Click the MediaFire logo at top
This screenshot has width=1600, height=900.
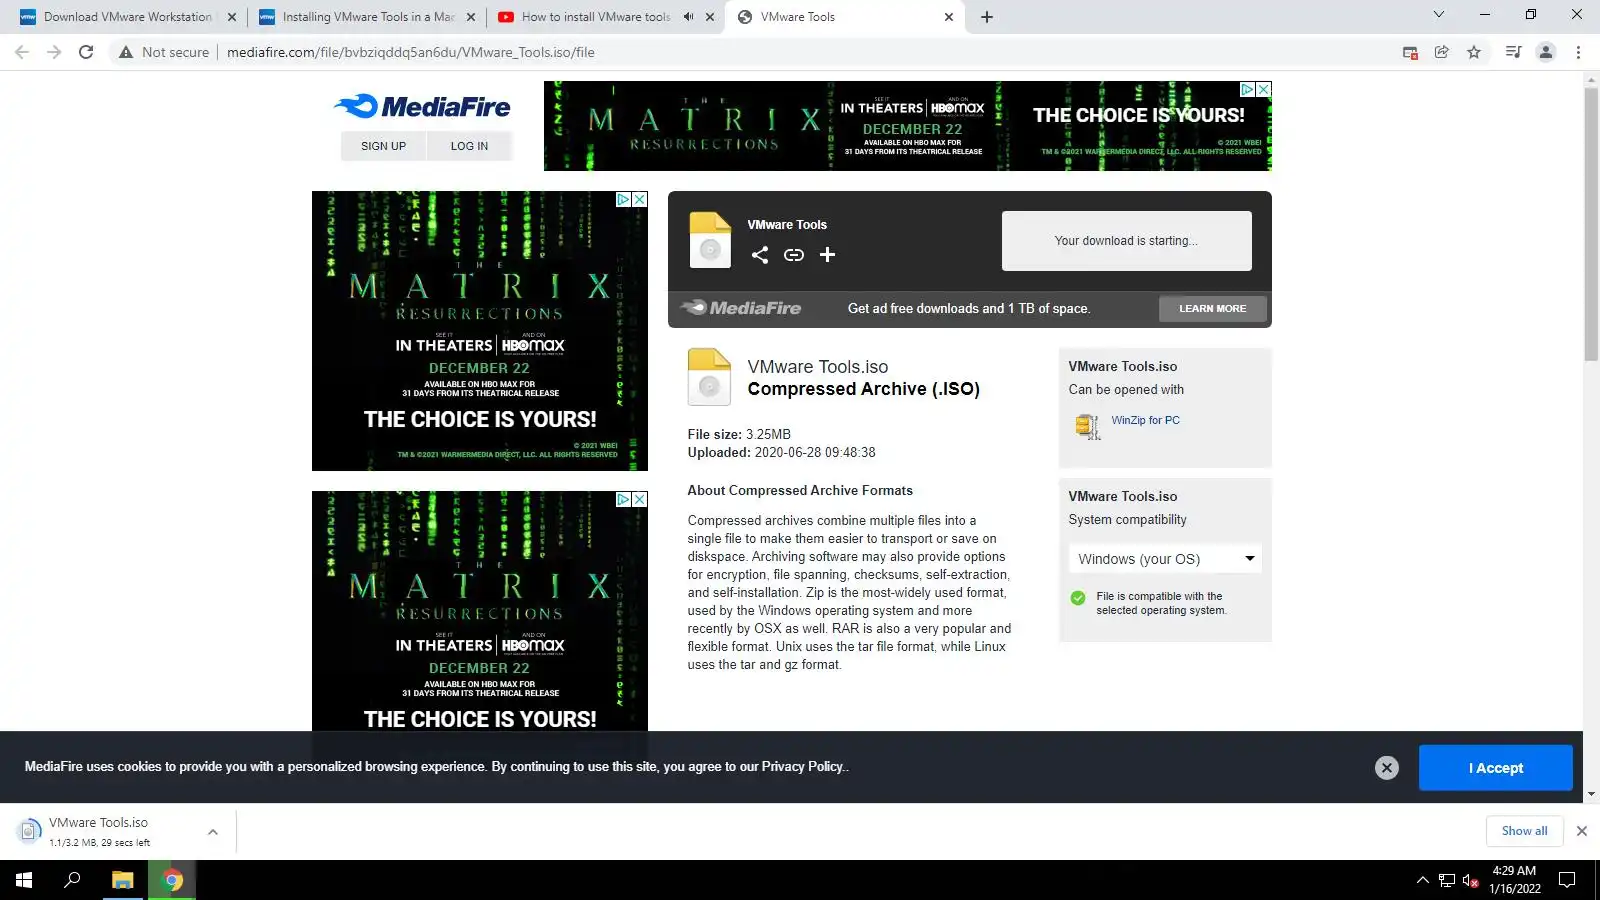coord(422,106)
